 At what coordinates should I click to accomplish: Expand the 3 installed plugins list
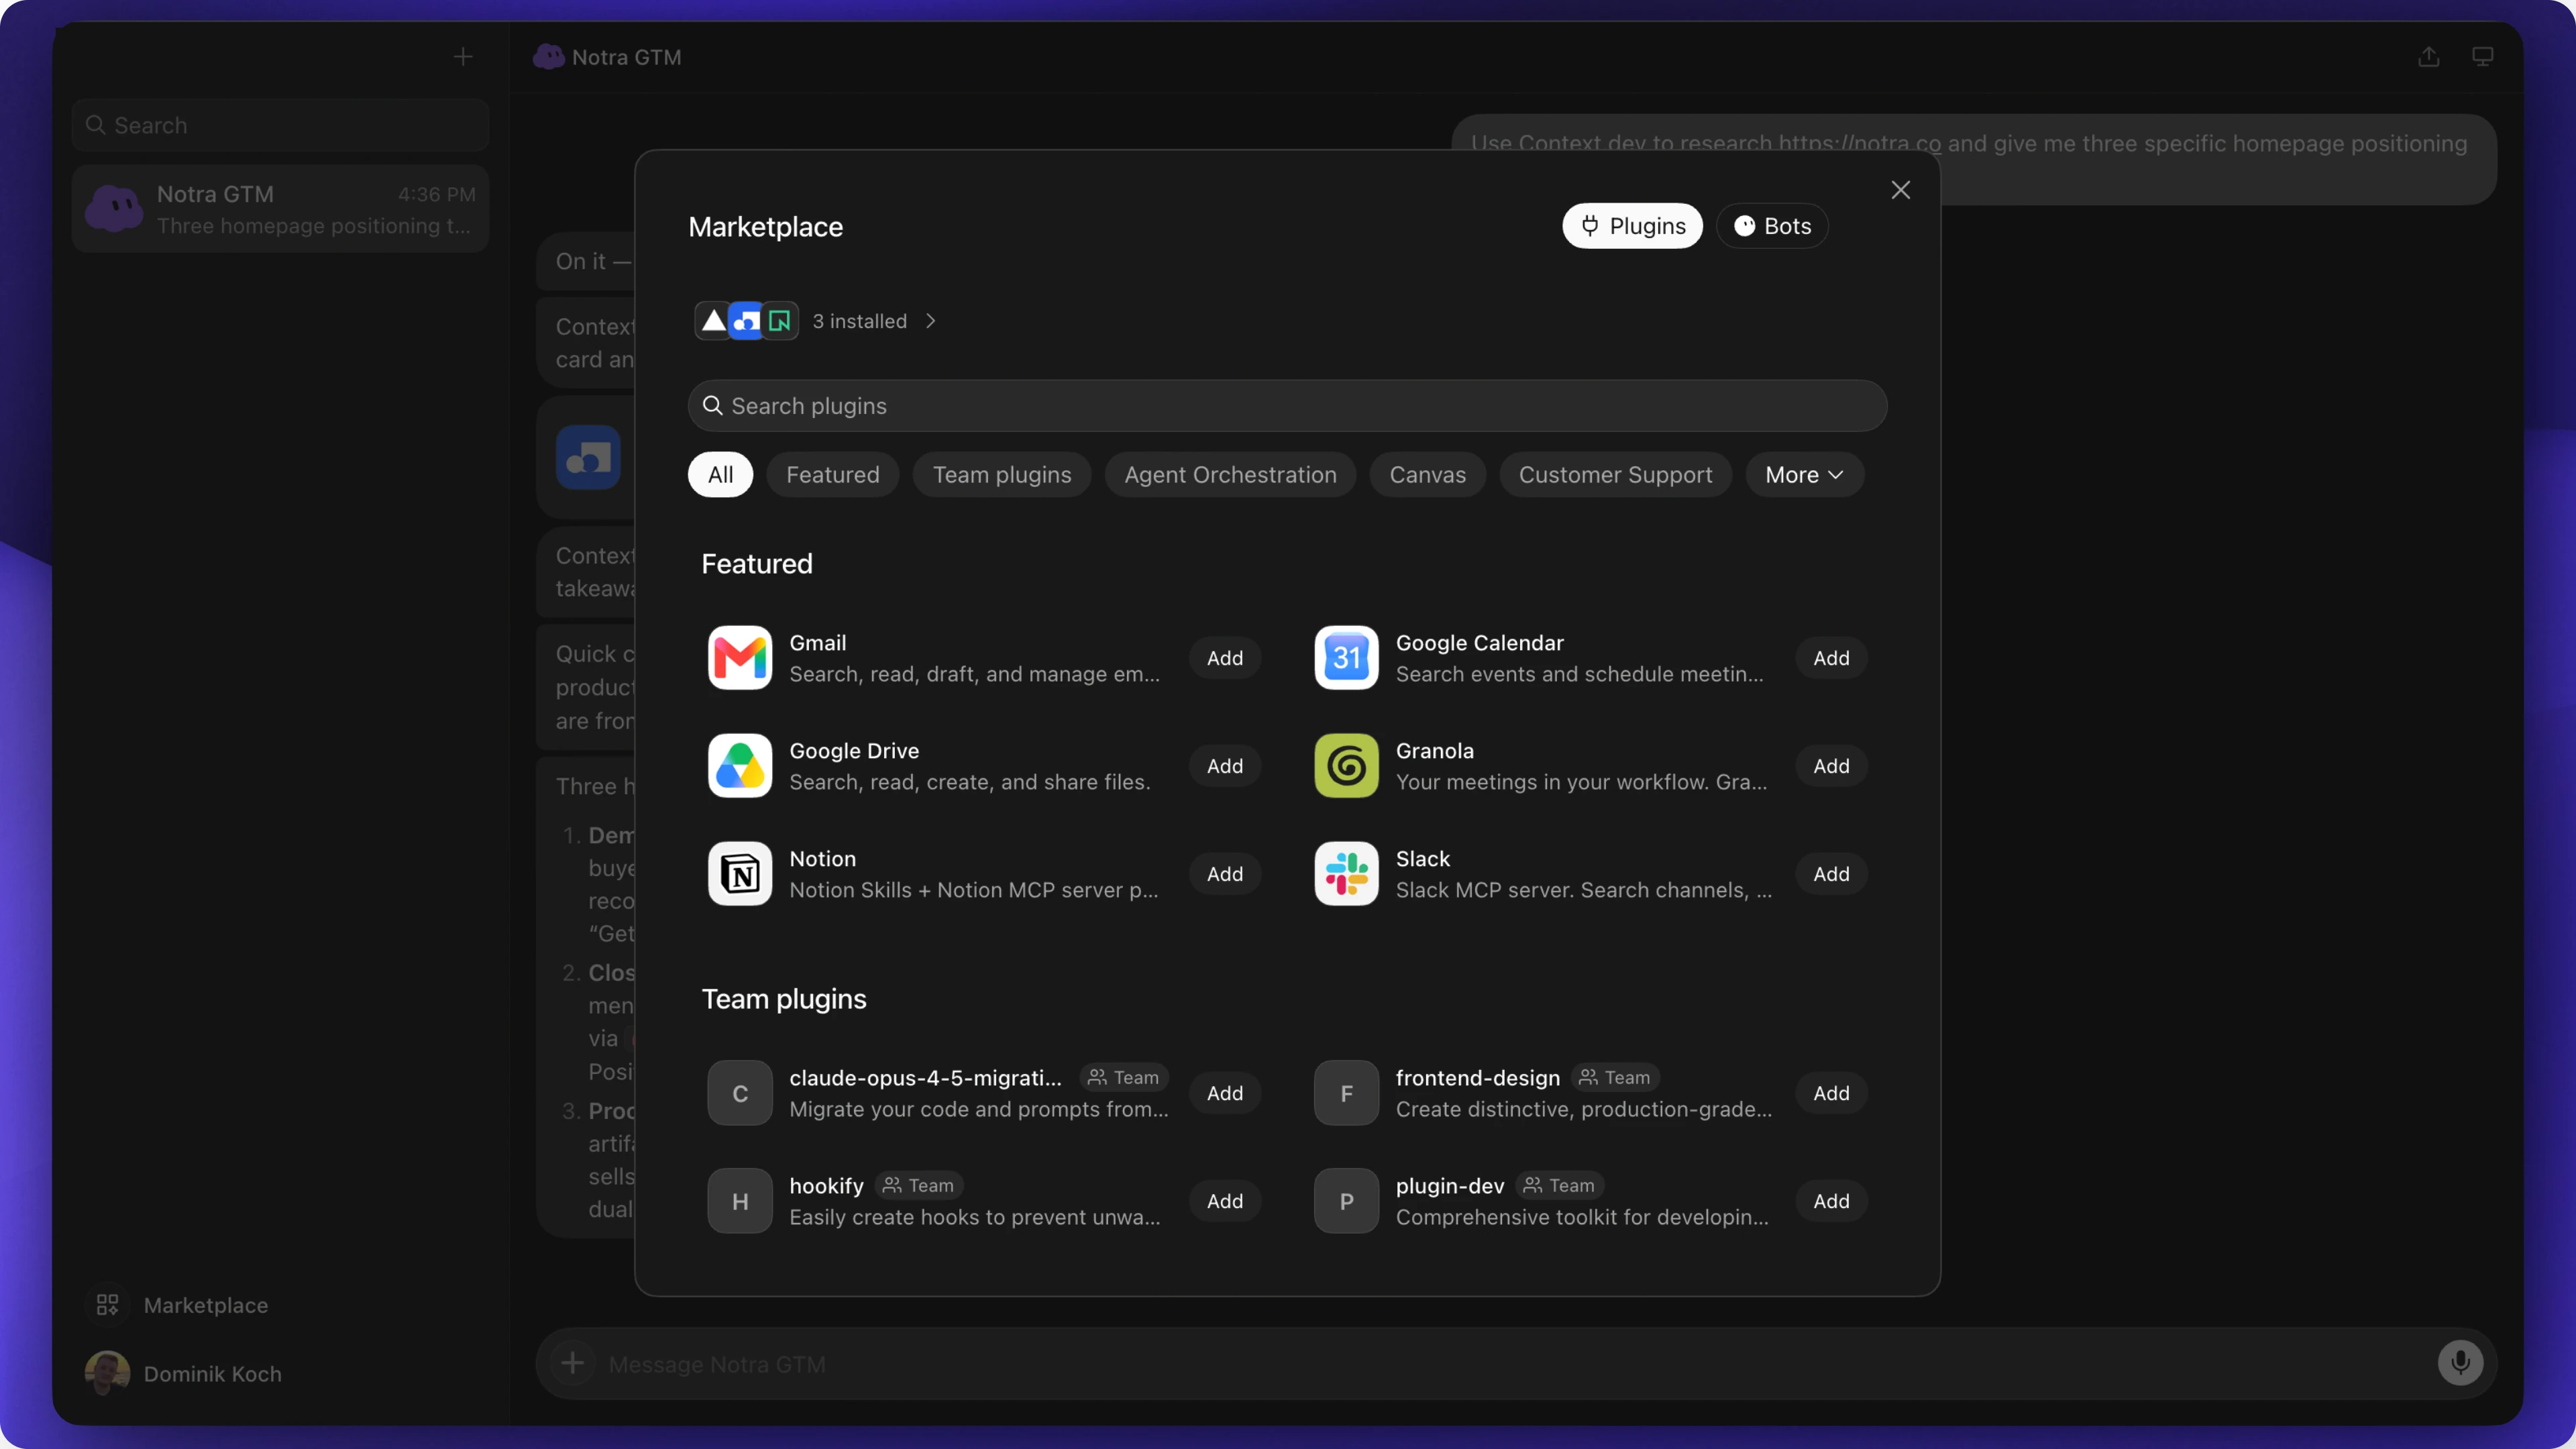point(816,321)
